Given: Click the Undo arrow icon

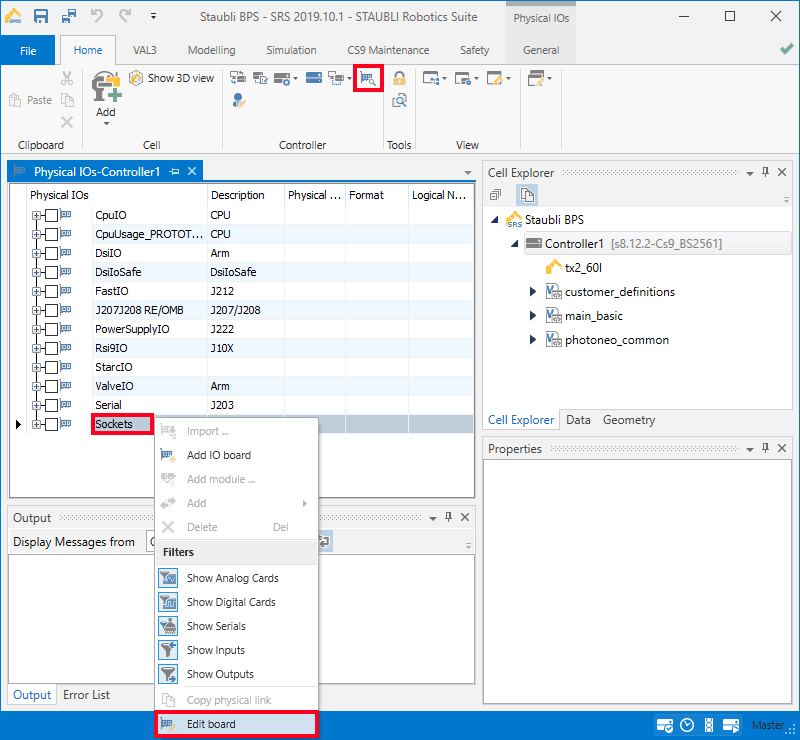Looking at the screenshot, I should pos(96,16).
